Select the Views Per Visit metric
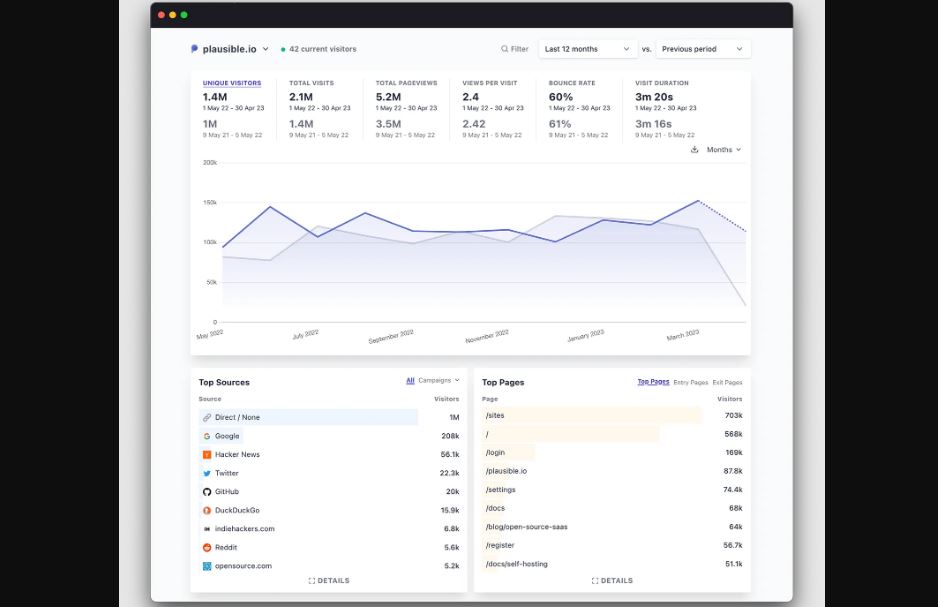This screenshot has height=607, width=938. click(490, 83)
